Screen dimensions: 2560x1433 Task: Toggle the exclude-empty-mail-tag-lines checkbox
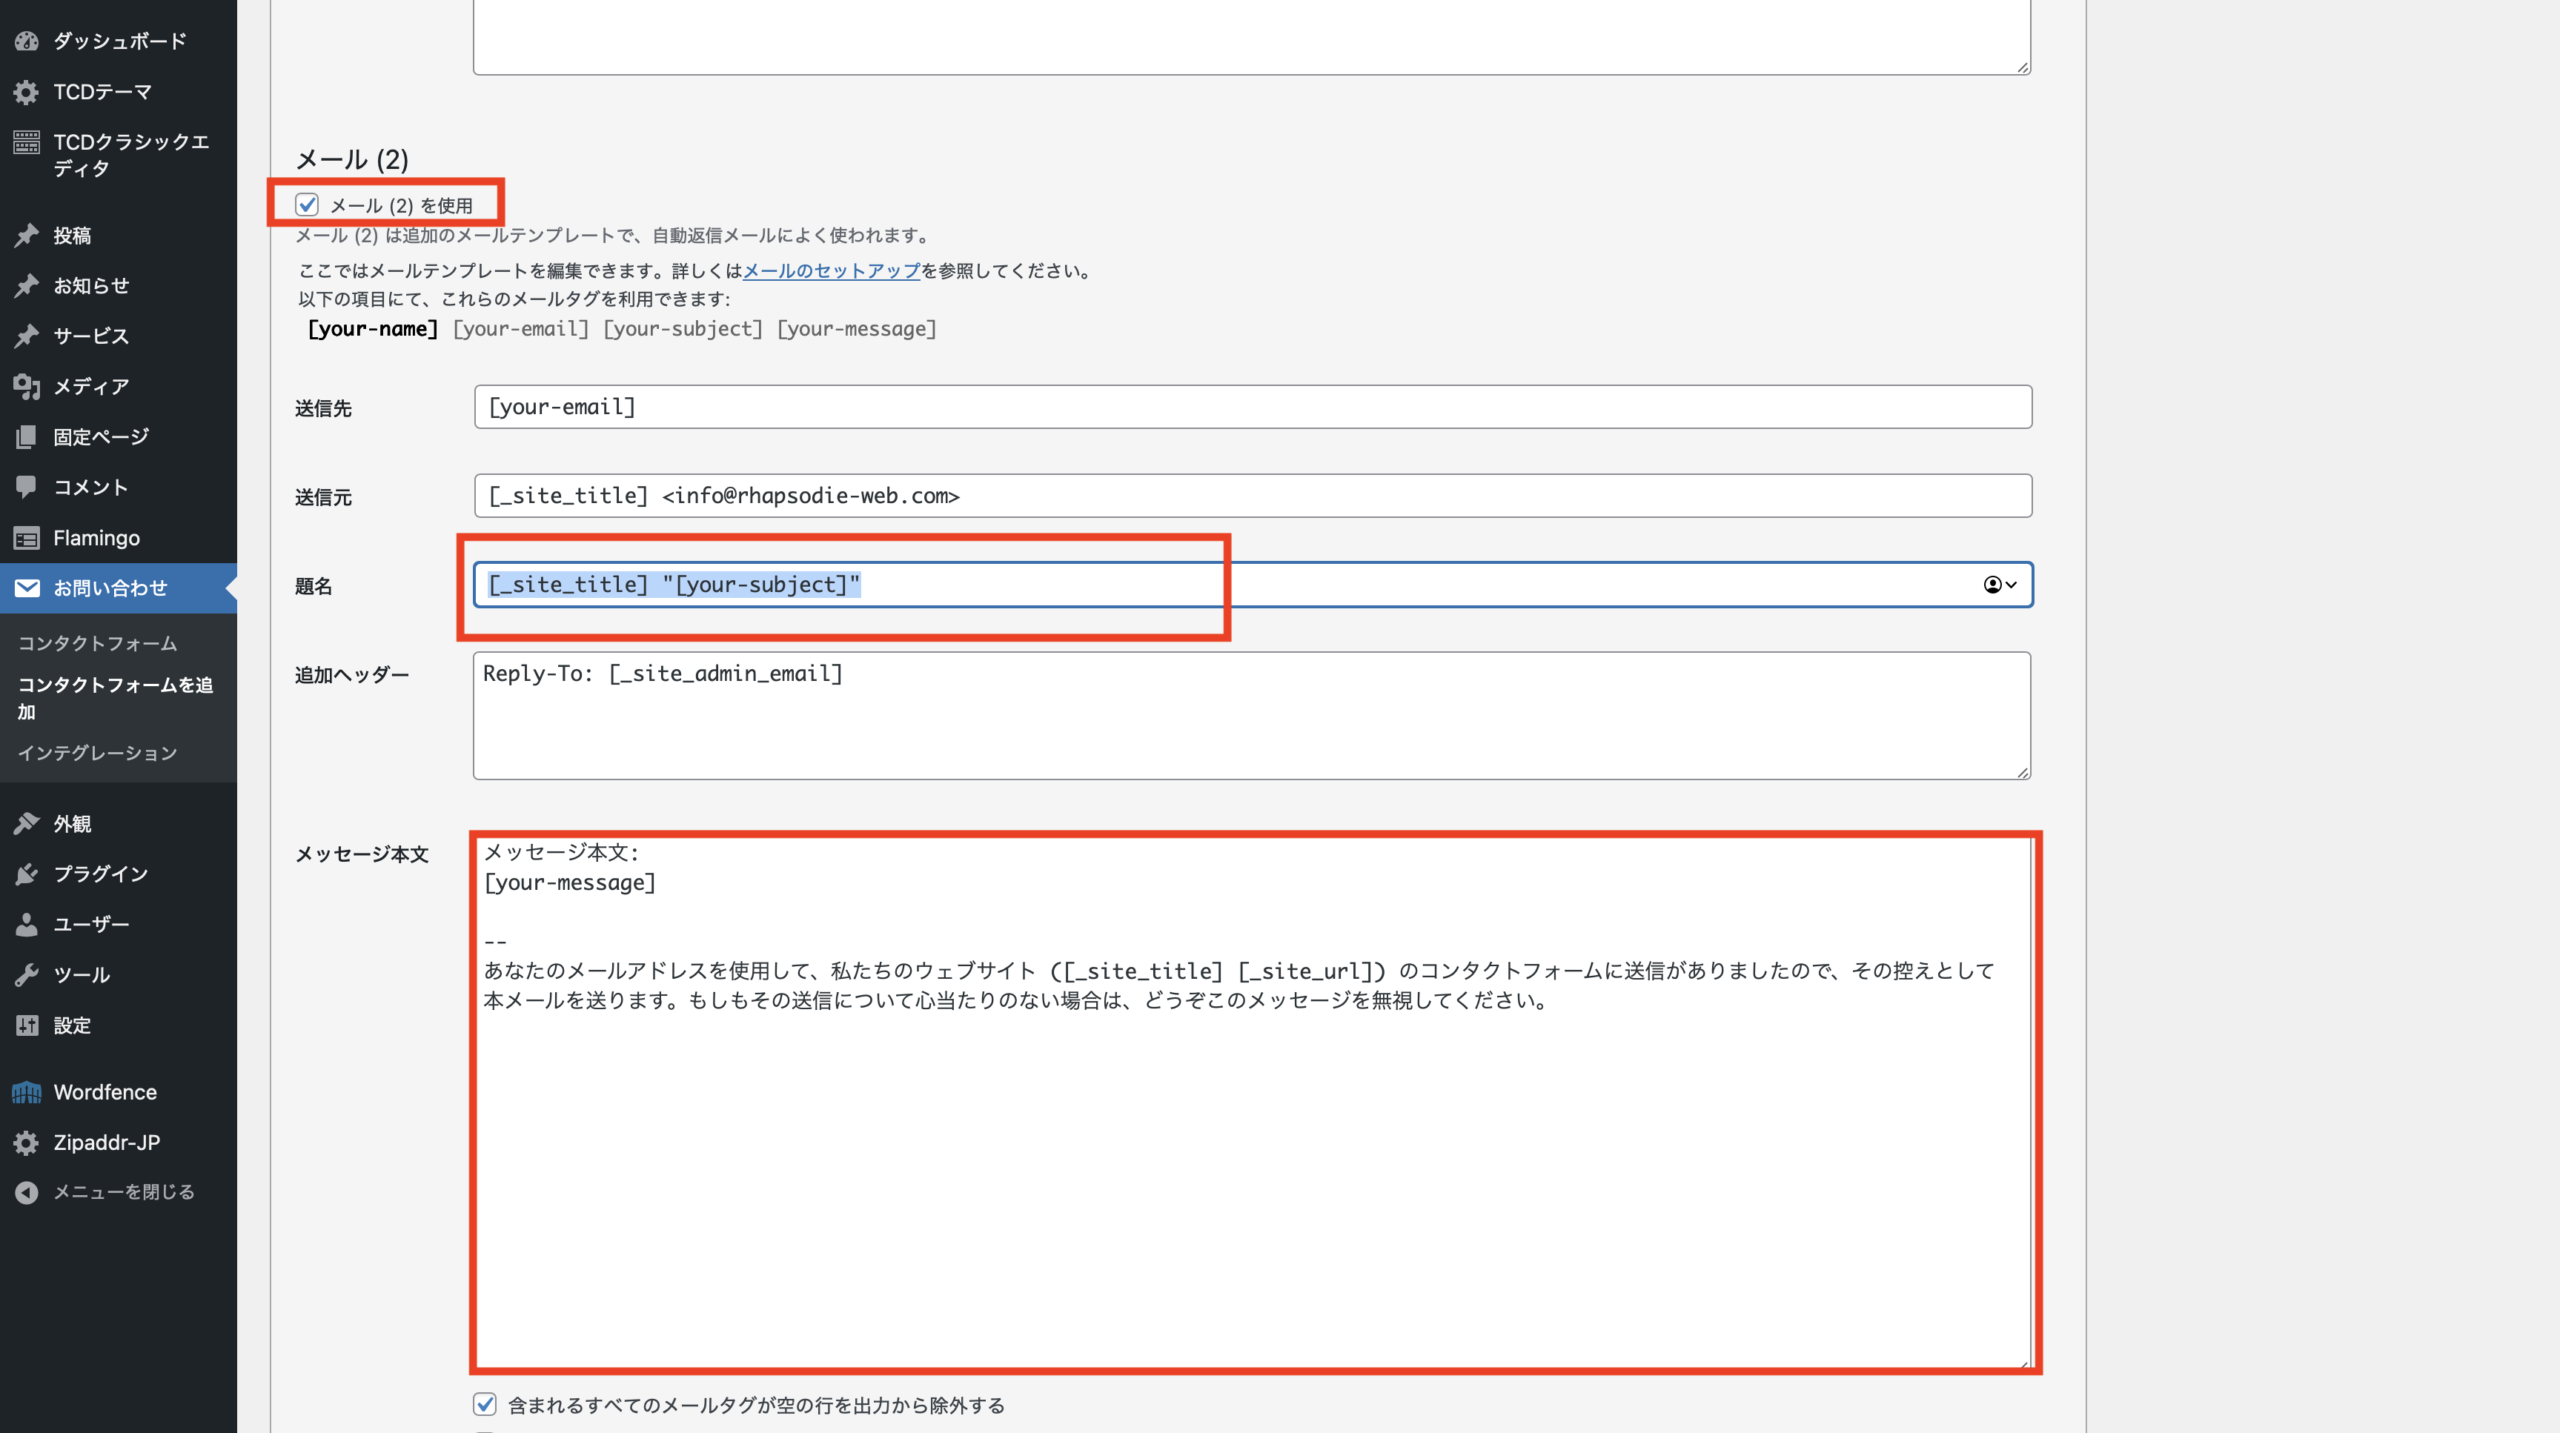pyautogui.click(x=485, y=1404)
